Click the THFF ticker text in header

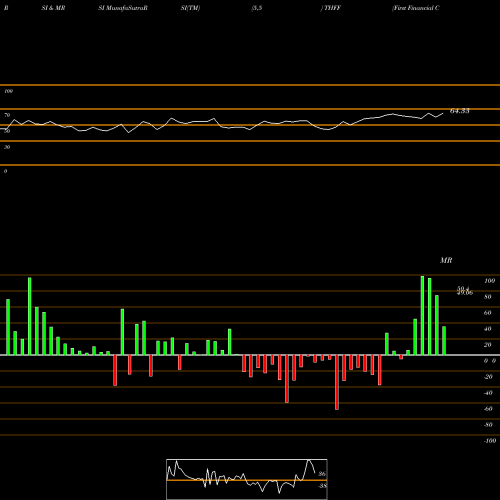pyautogui.click(x=332, y=8)
